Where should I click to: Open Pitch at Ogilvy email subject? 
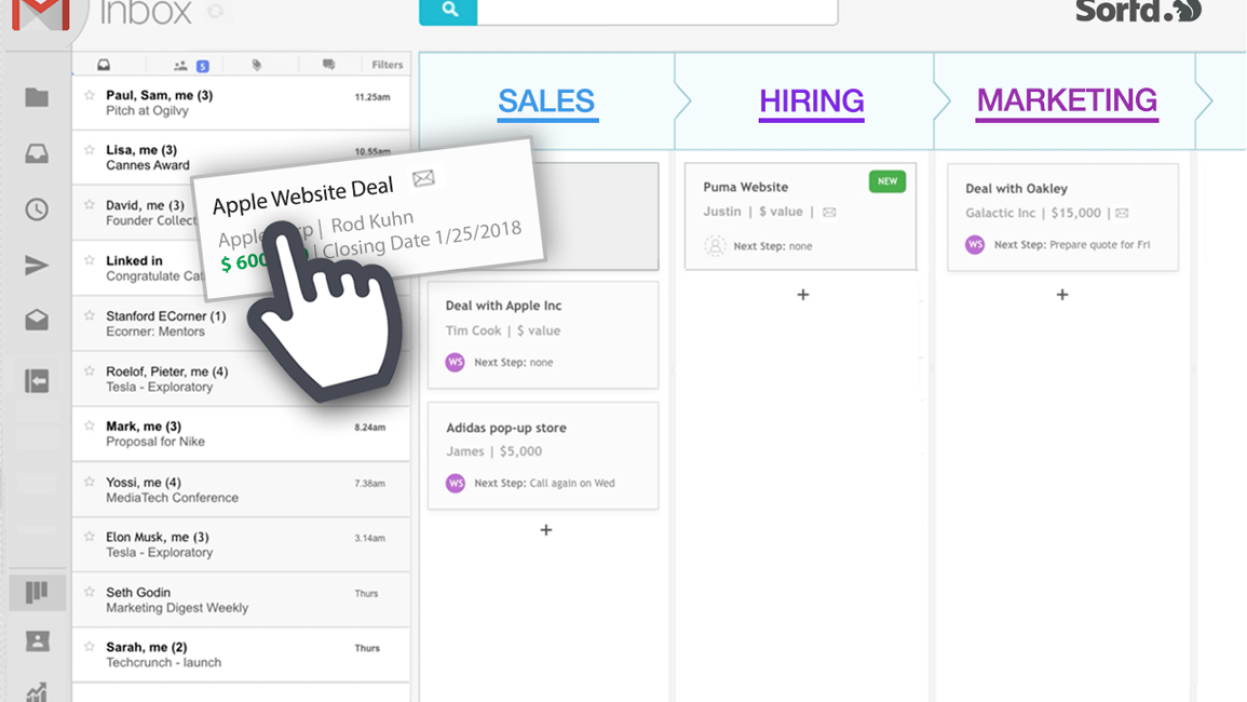click(x=147, y=110)
